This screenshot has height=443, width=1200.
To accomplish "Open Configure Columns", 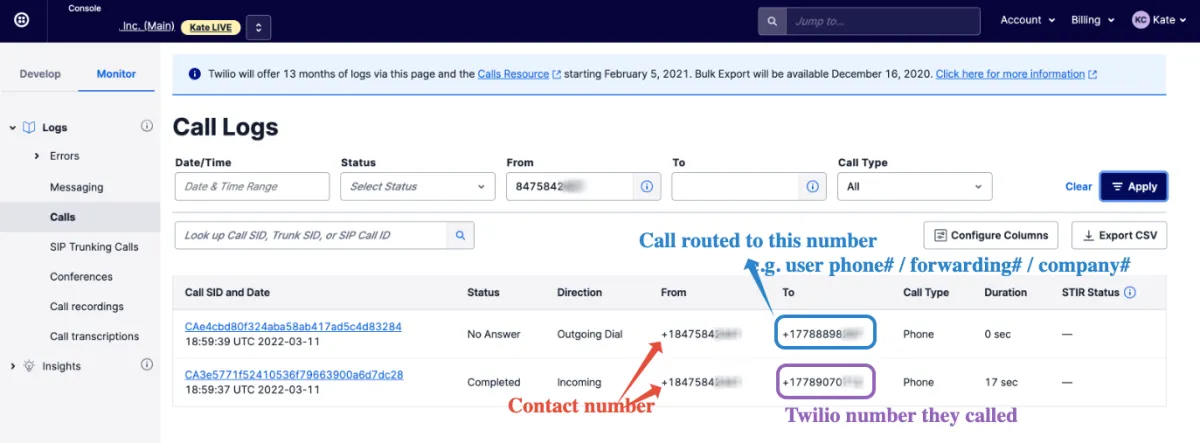I will point(991,235).
